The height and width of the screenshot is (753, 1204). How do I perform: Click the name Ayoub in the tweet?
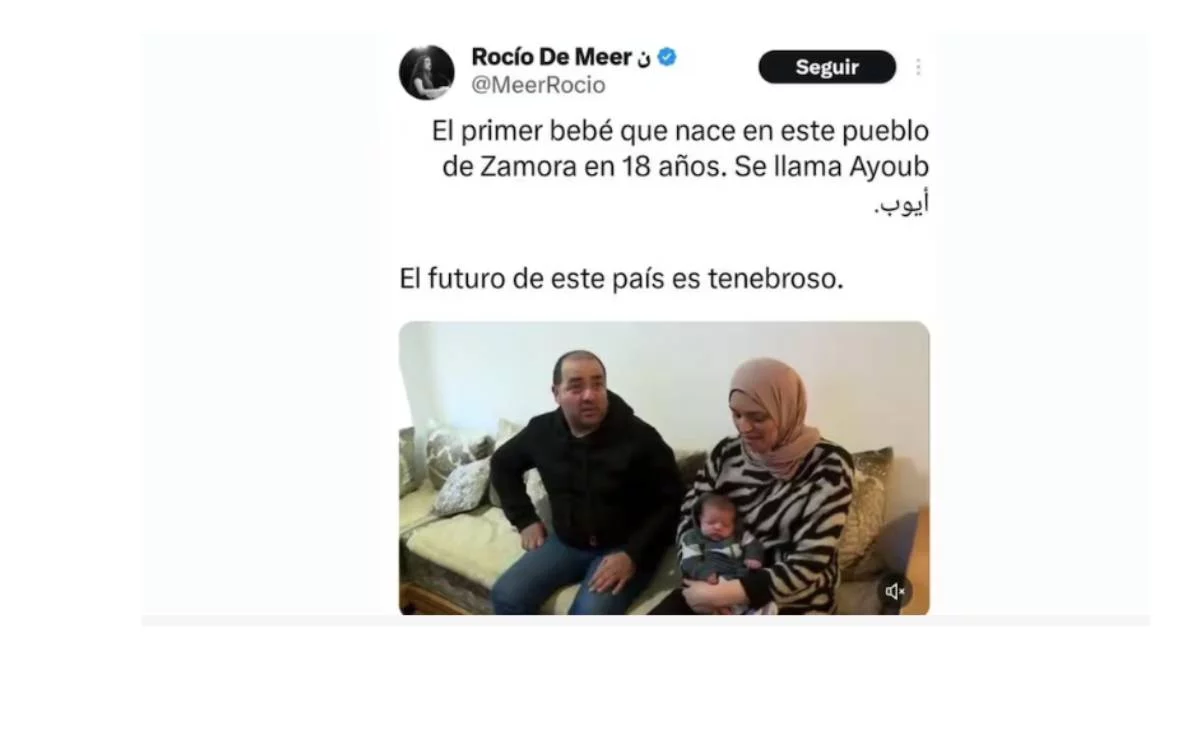click(890, 167)
